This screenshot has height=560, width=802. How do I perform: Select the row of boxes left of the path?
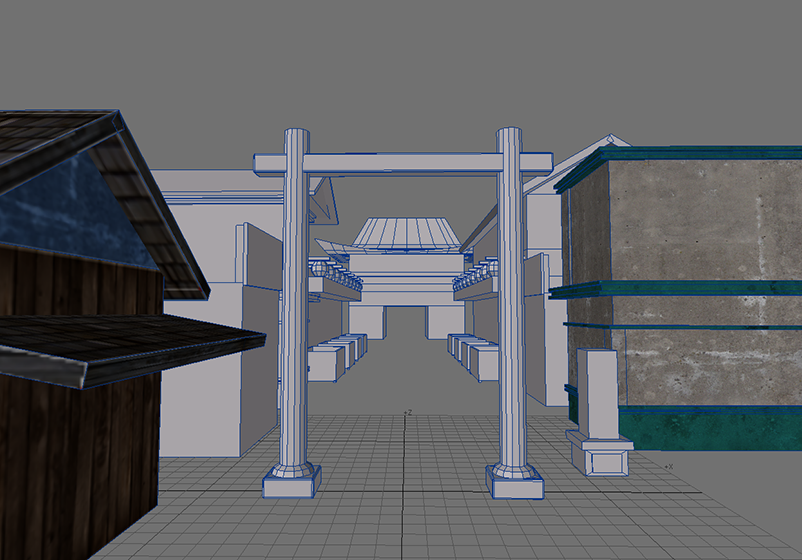335,355
